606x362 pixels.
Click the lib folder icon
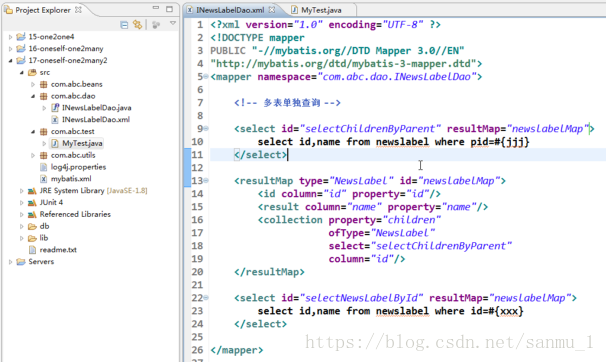[x=32, y=238]
